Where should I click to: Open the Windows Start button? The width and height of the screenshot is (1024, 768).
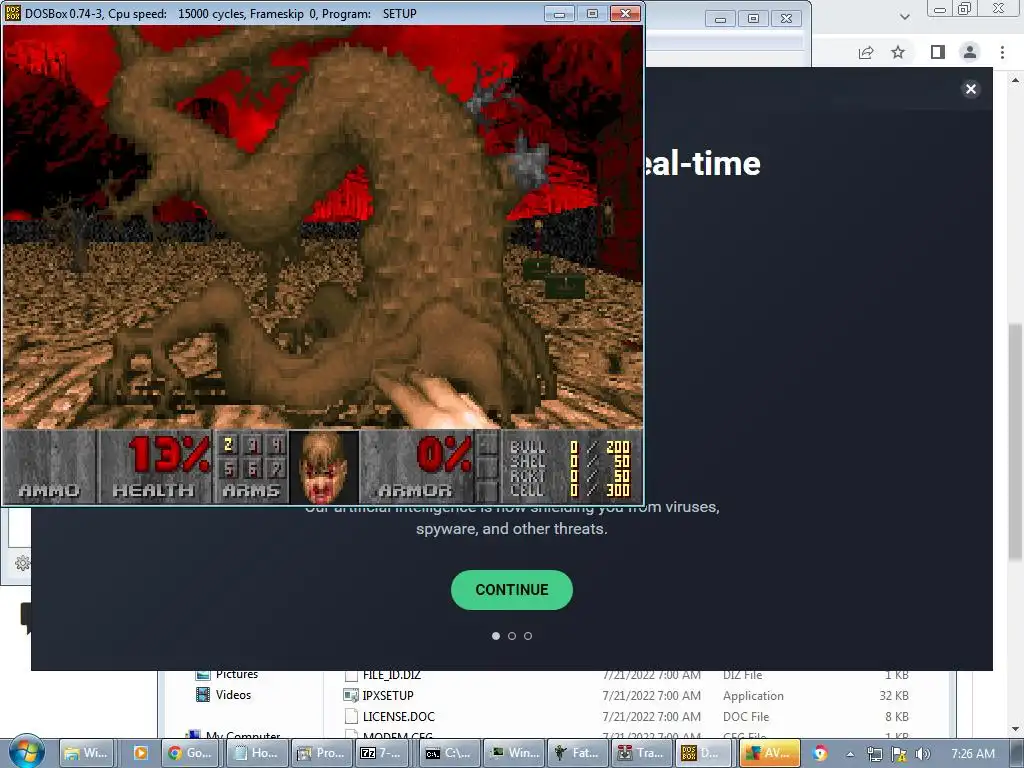[x=26, y=751]
